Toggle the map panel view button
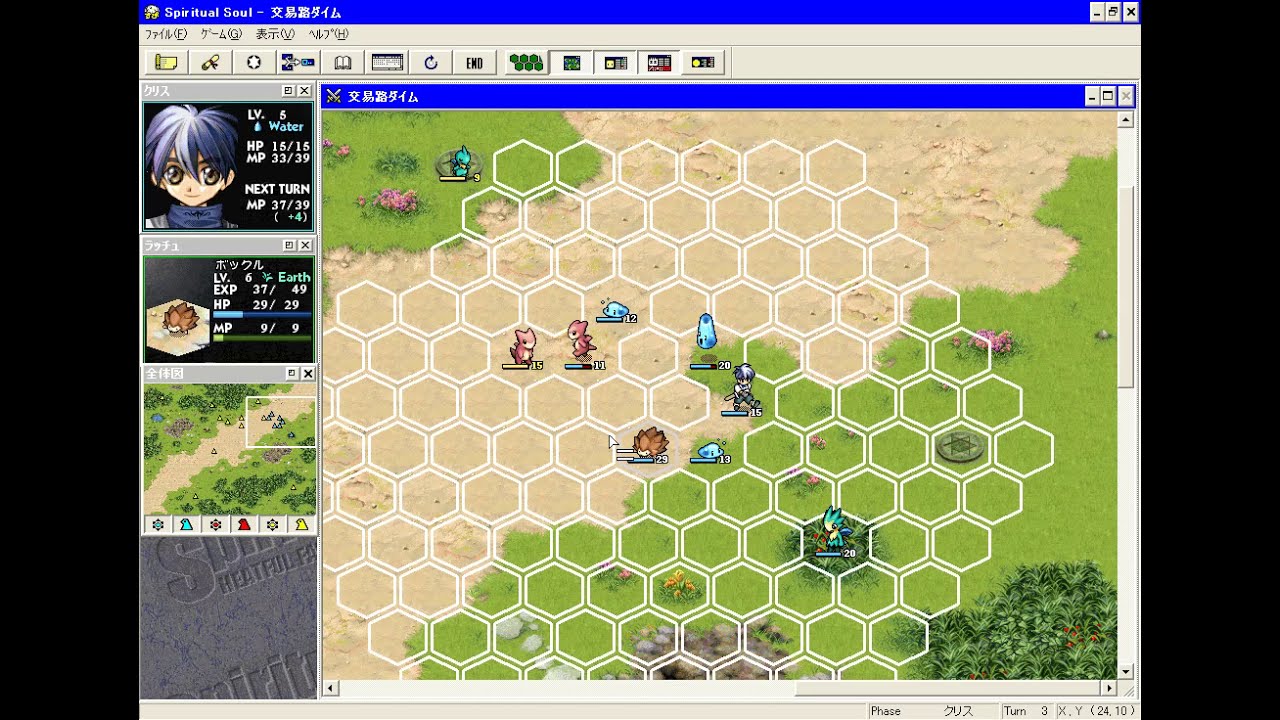Viewport: 1280px width, 720px height. (571, 63)
